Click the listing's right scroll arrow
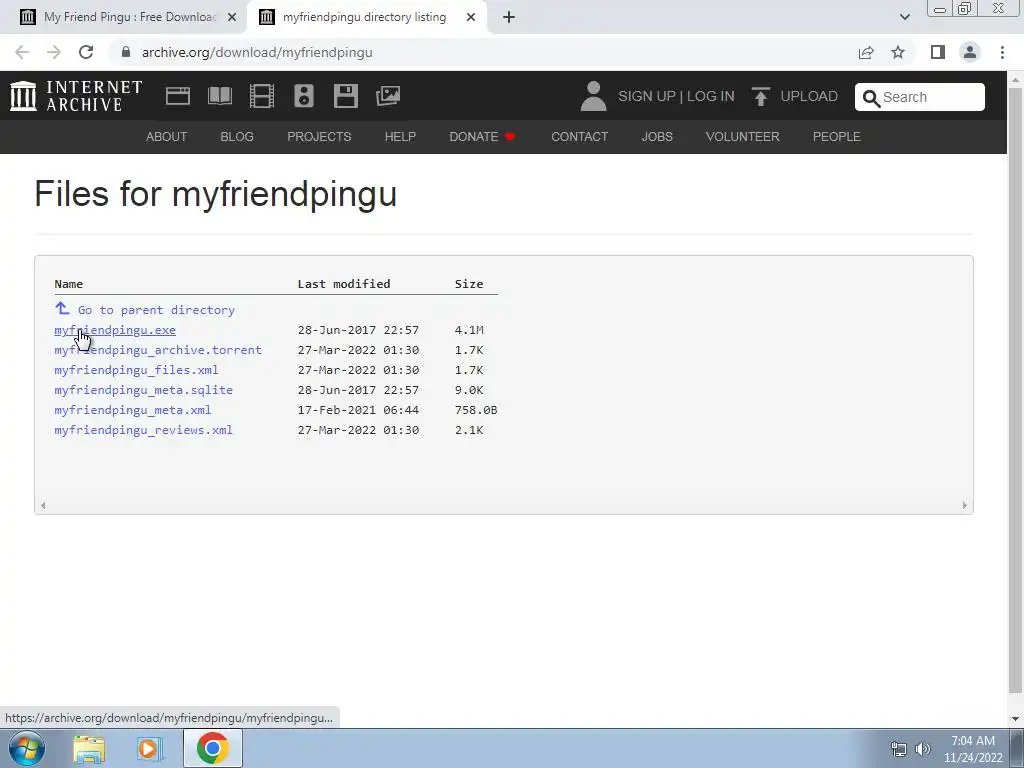 pos(965,505)
